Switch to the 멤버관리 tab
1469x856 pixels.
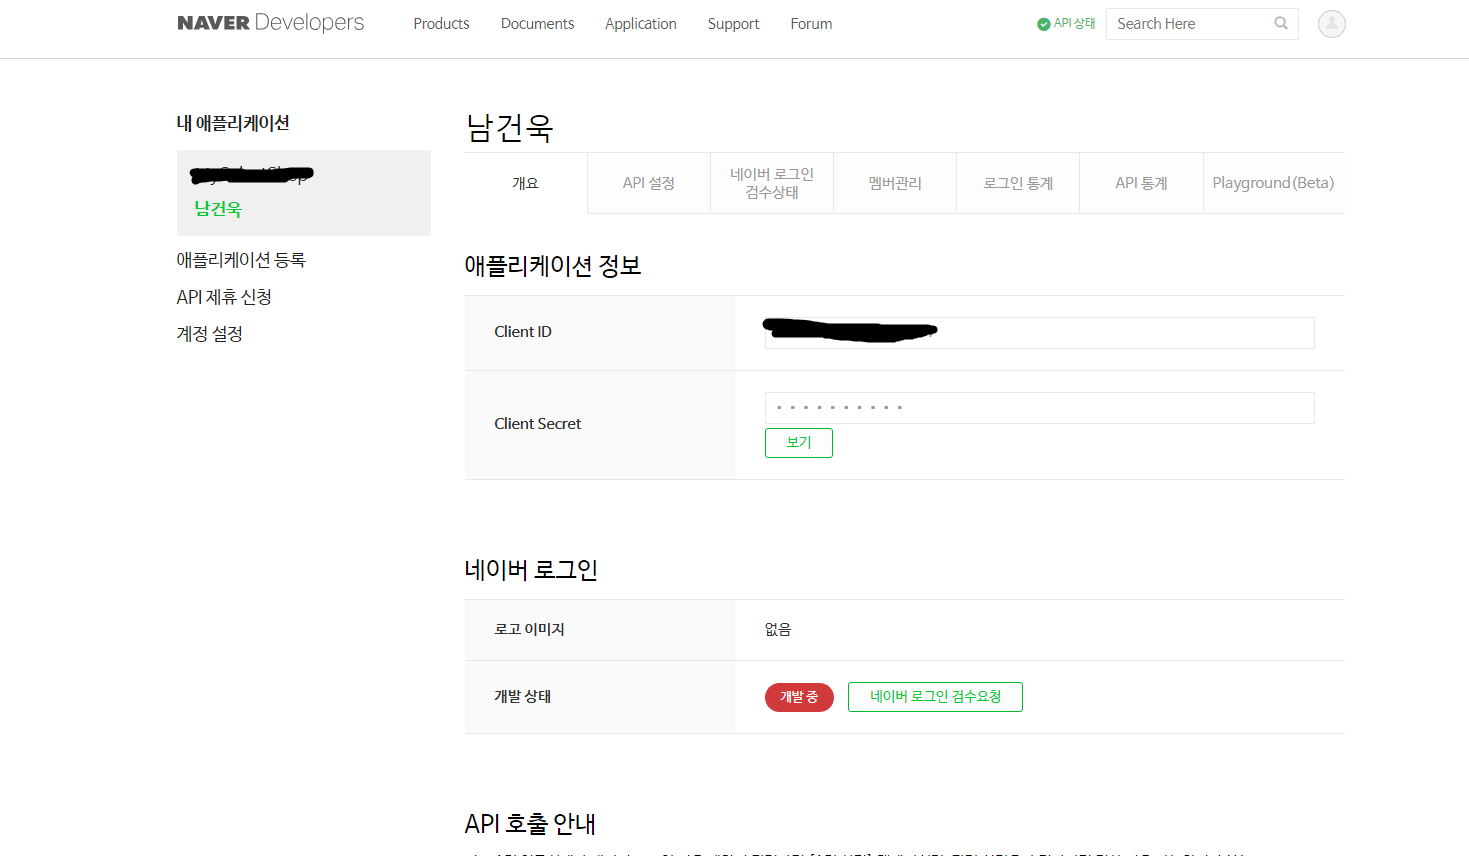(895, 183)
